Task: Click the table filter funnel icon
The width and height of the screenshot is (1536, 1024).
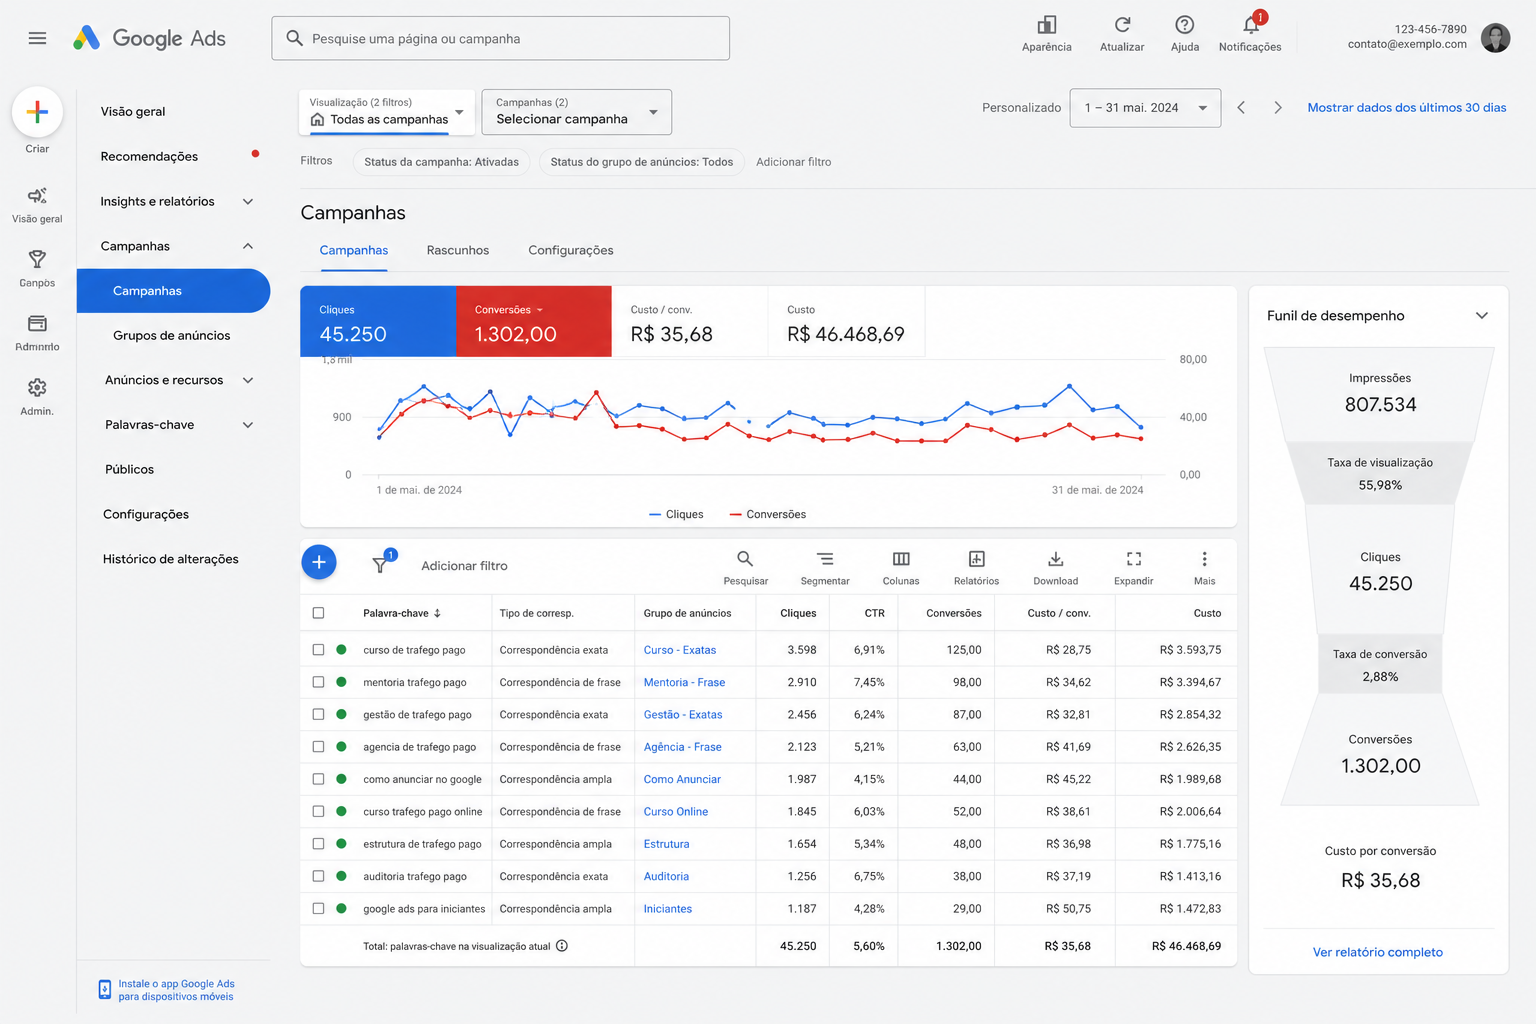Action: click(380, 565)
